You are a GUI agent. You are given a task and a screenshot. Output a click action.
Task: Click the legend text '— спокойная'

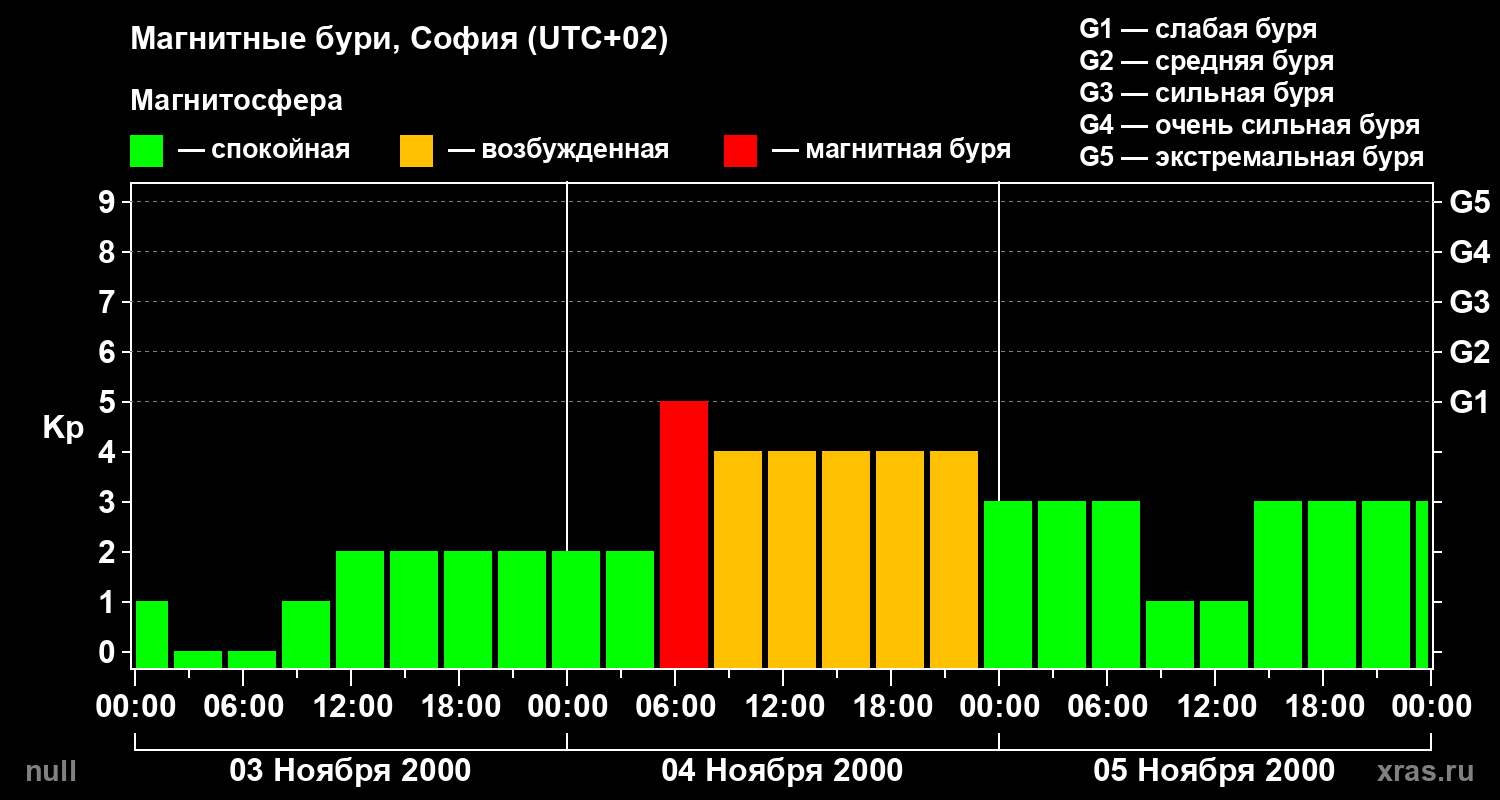(264, 150)
